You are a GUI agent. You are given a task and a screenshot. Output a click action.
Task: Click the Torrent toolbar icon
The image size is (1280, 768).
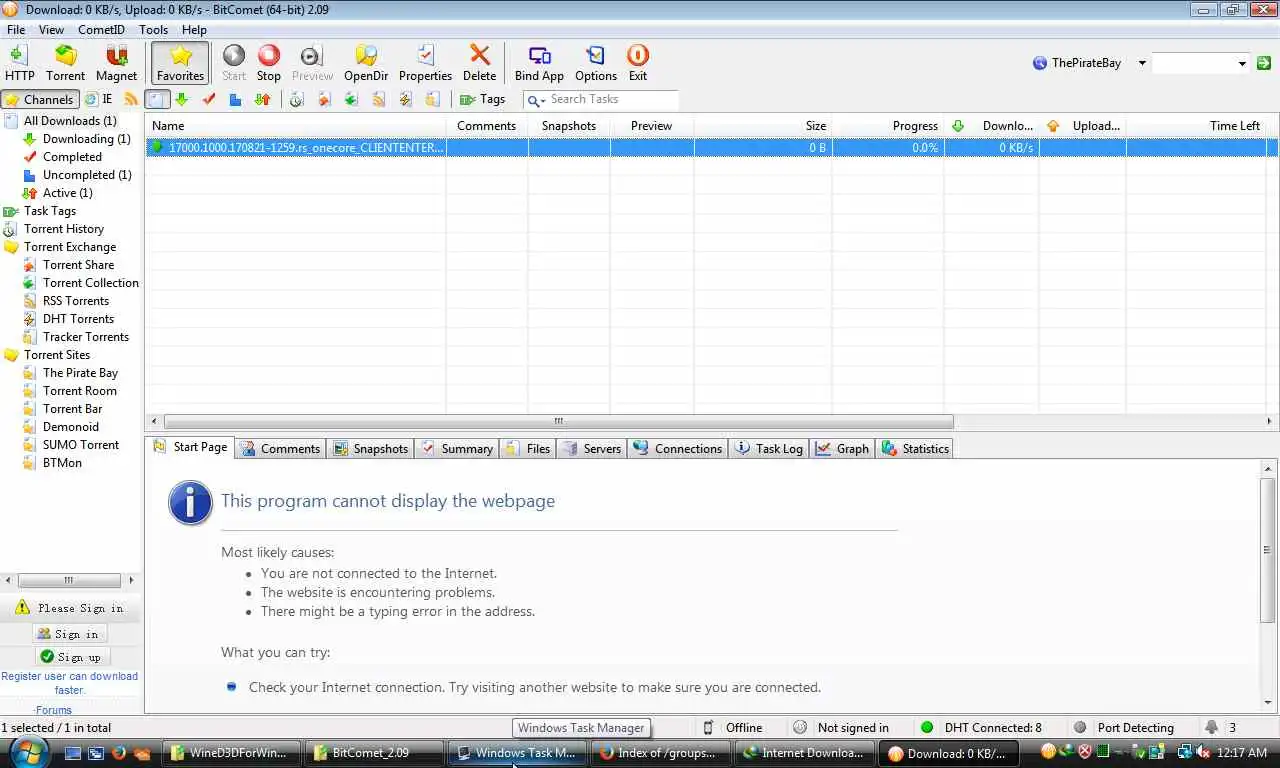point(66,62)
